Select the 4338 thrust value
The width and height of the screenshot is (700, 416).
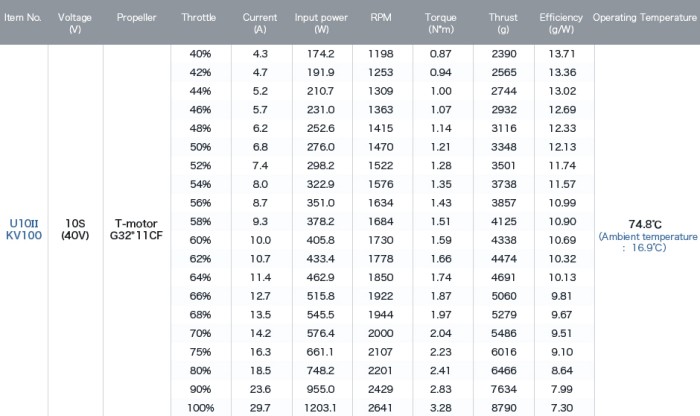pos(504,240)
